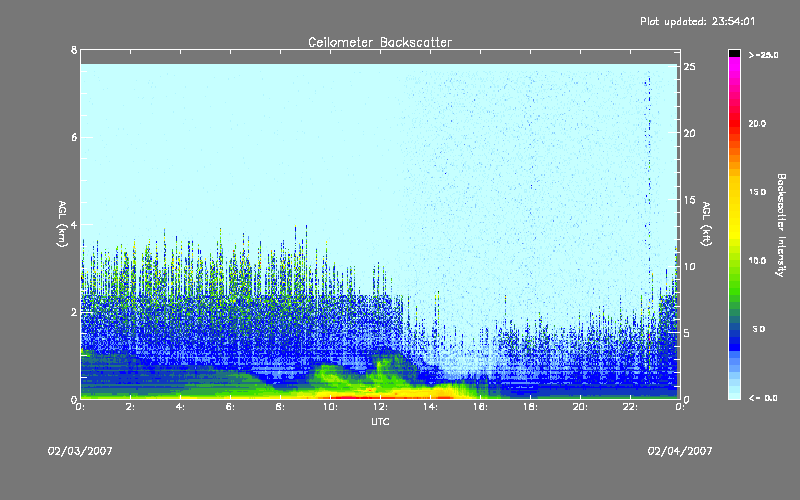Click the end date 02/04/2007

(680, 451)
